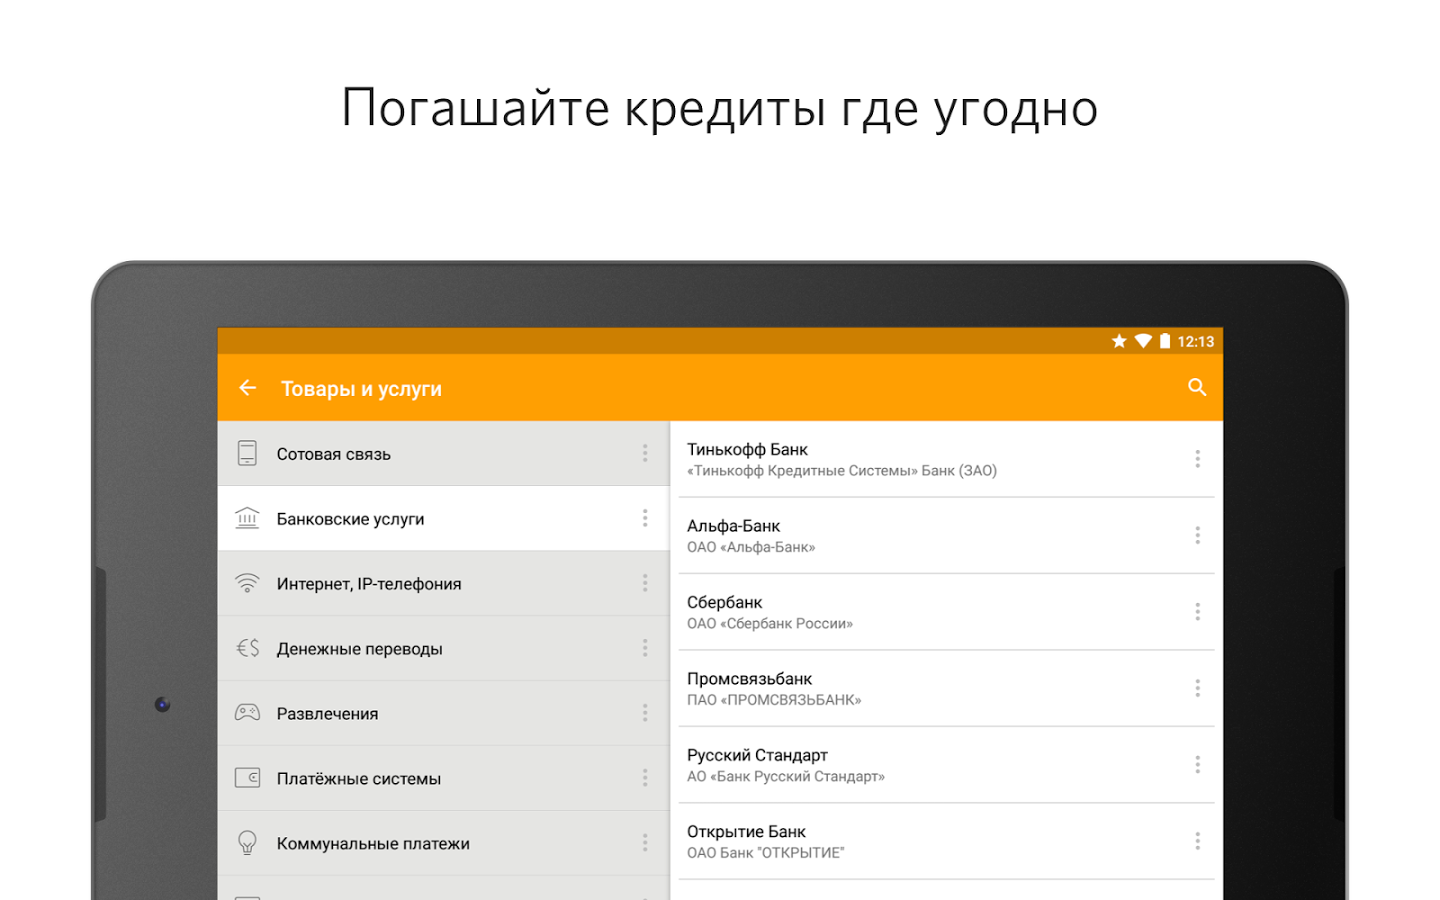
Task: Tap the phone icon for Сотовая связь
Action: tap(247, 453)
